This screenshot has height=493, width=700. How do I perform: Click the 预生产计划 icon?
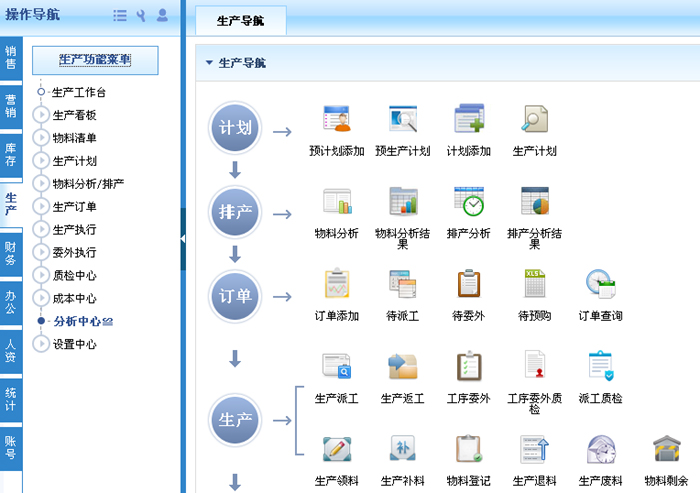tap(402, 119)
